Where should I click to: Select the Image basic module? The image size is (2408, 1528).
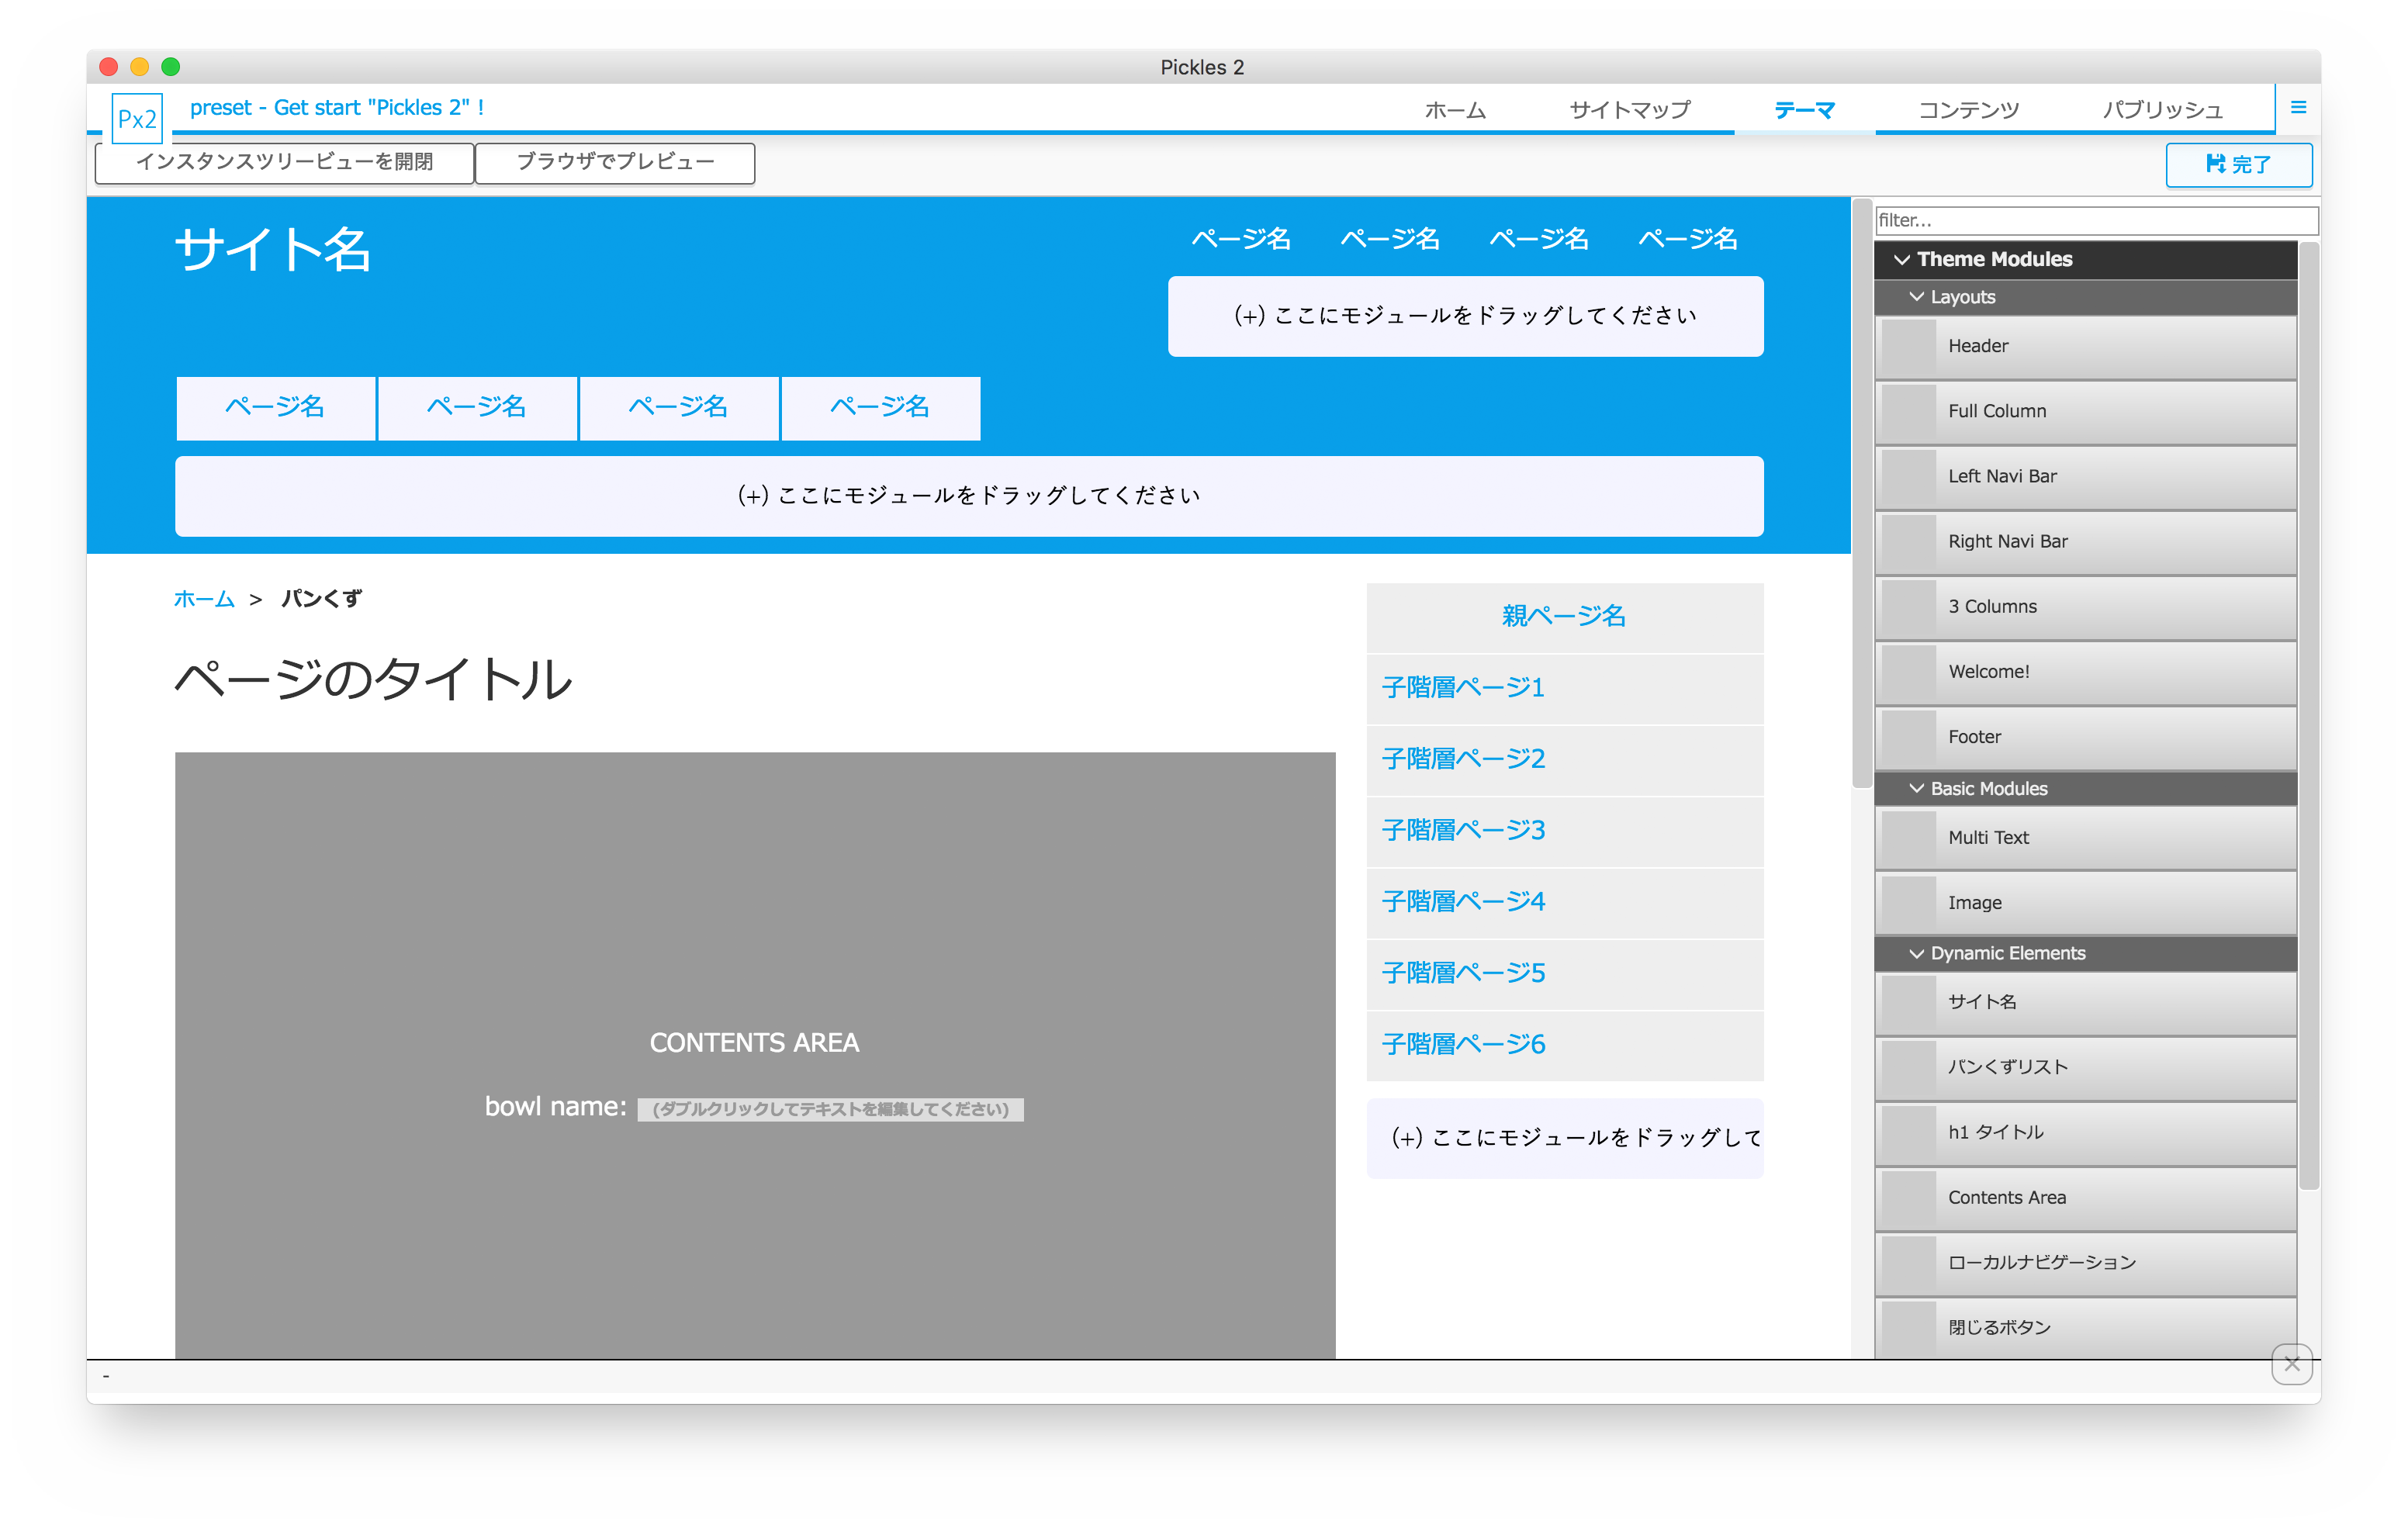[2085, 902]
